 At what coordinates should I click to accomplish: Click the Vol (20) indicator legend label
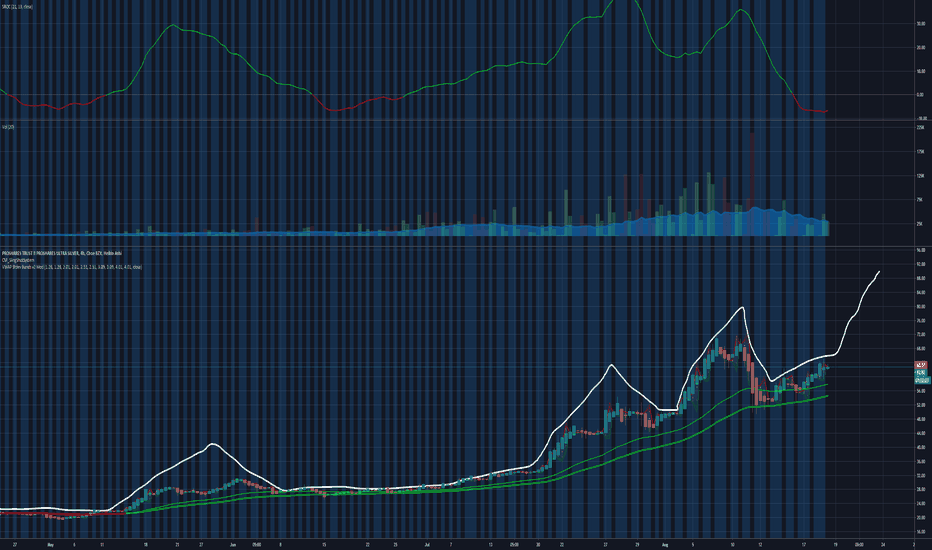pos(8,127)
